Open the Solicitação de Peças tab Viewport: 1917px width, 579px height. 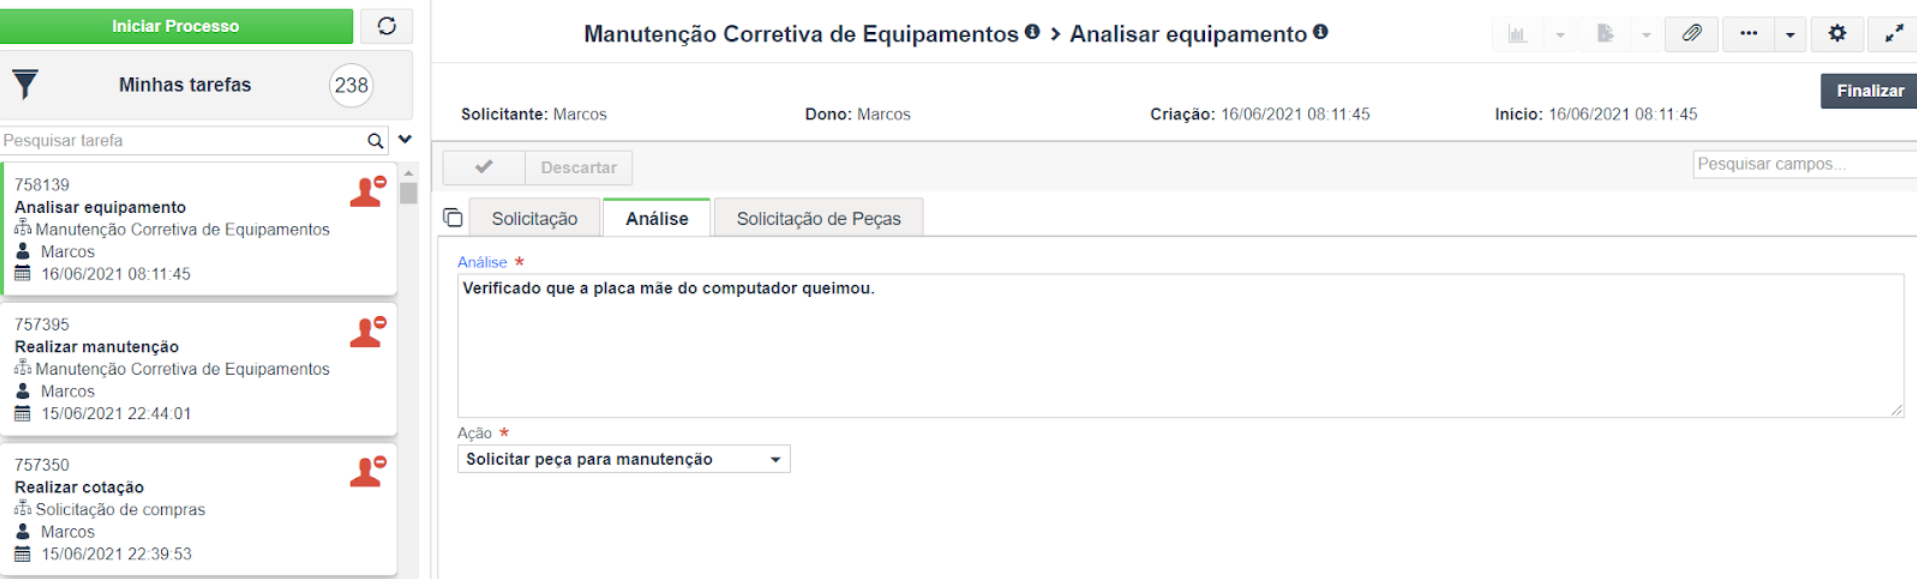click(818, 218)
